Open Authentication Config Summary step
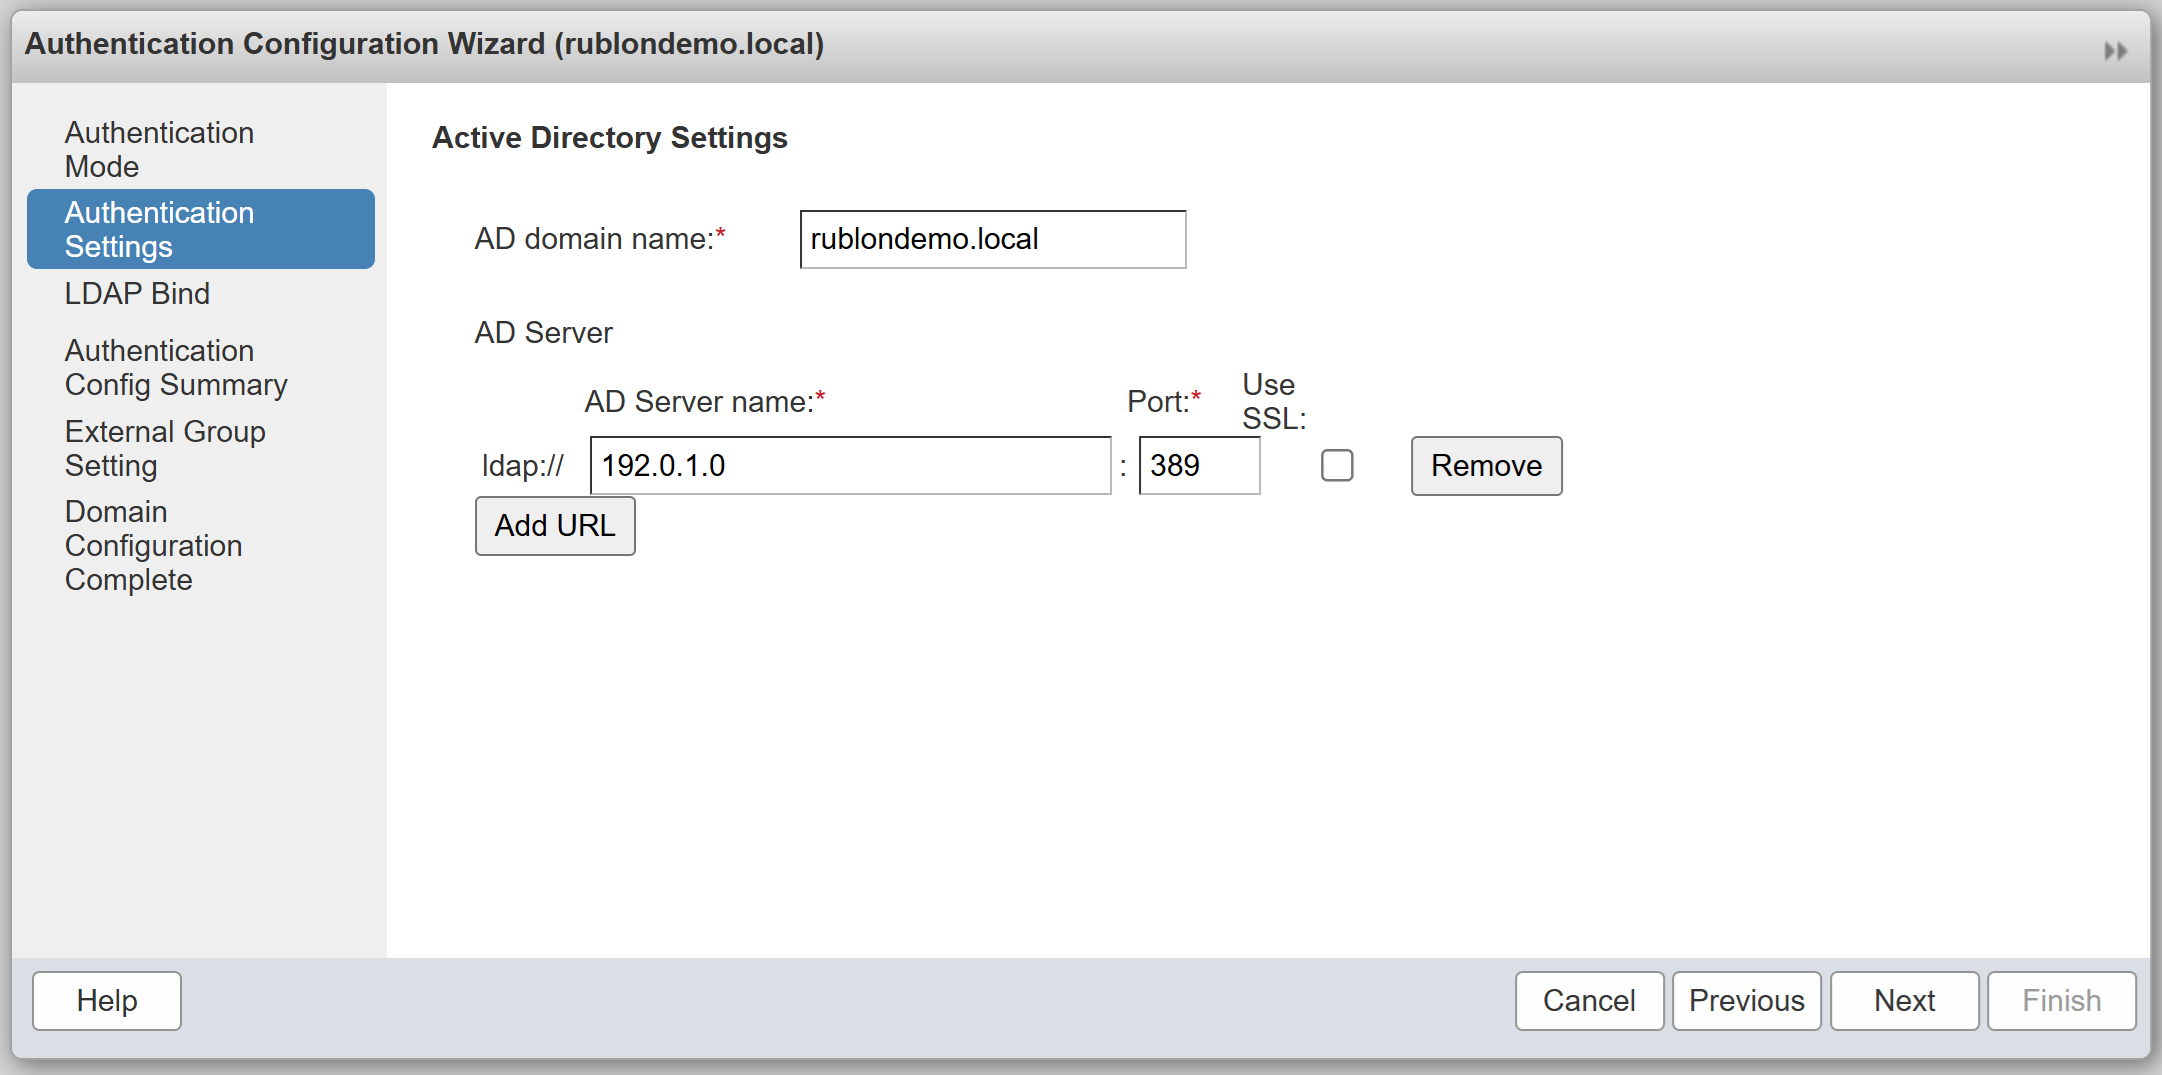This screenshot has width=2162, height=1075. click(176, 368)
